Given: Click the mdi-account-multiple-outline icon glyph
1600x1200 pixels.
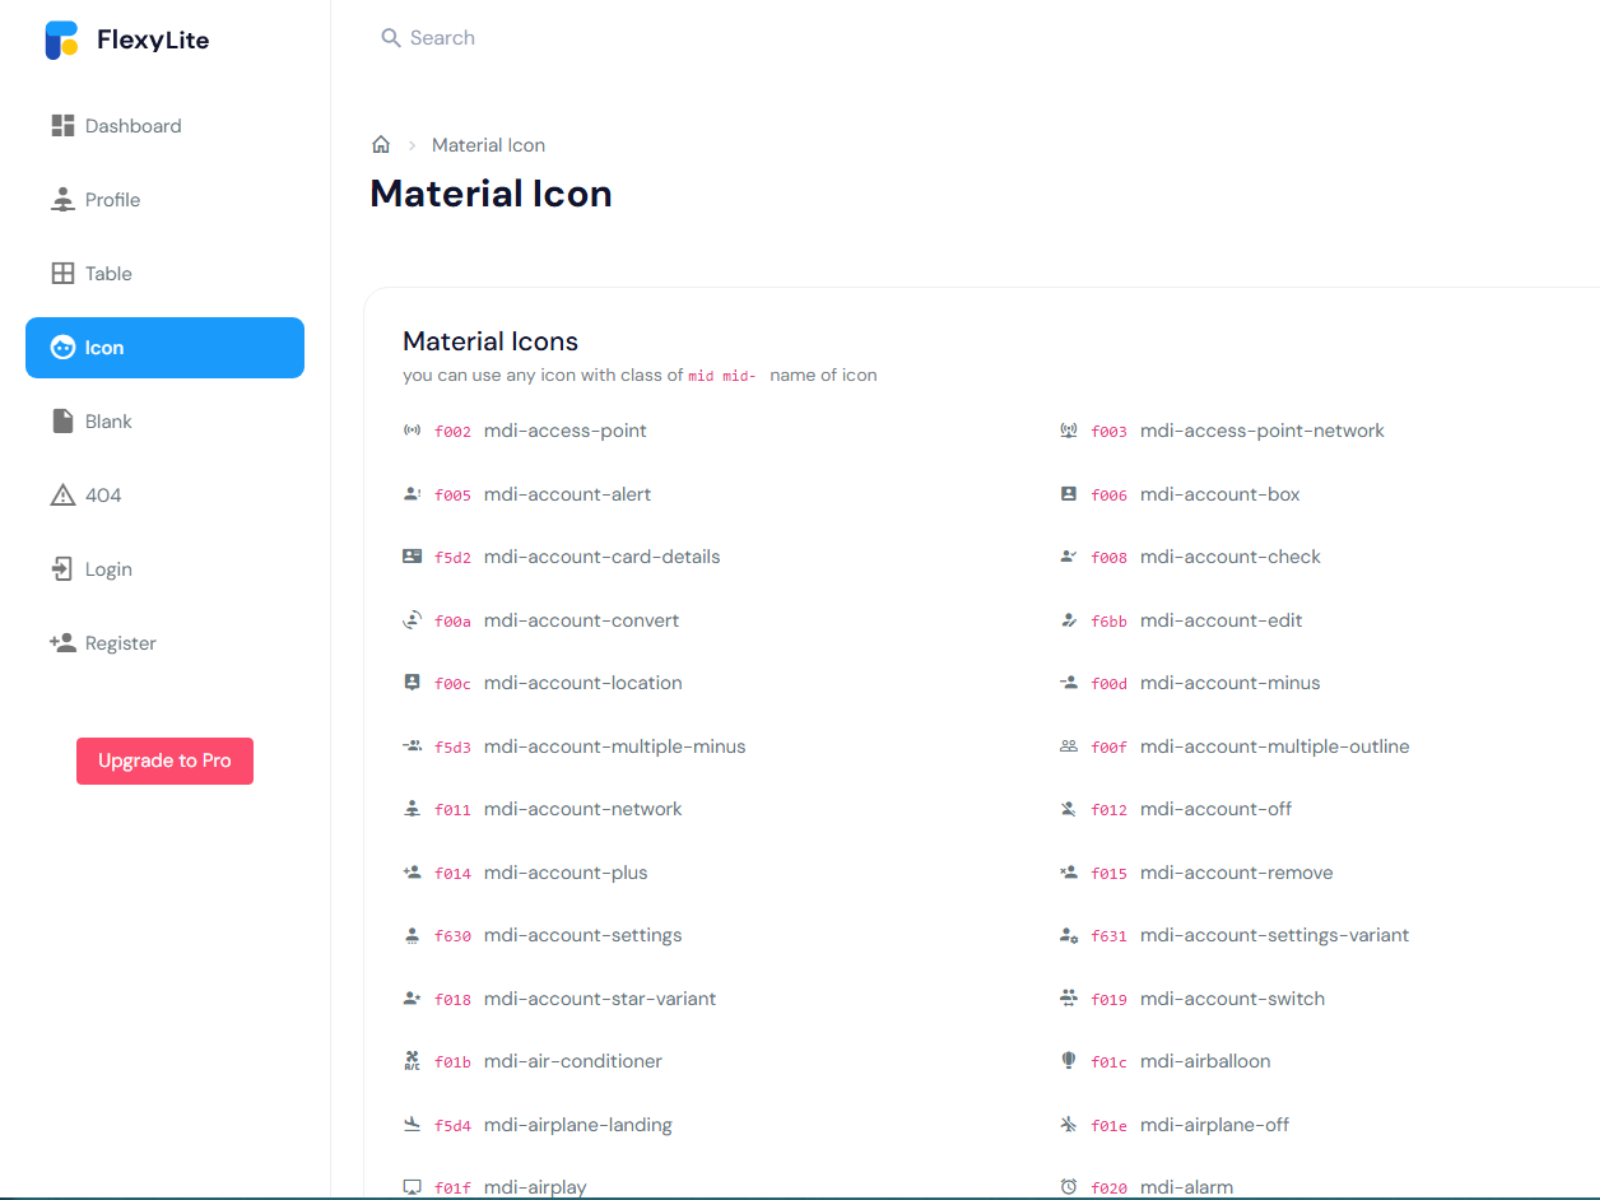Looking at the screenshot, I should click(x=1068, y=746).
